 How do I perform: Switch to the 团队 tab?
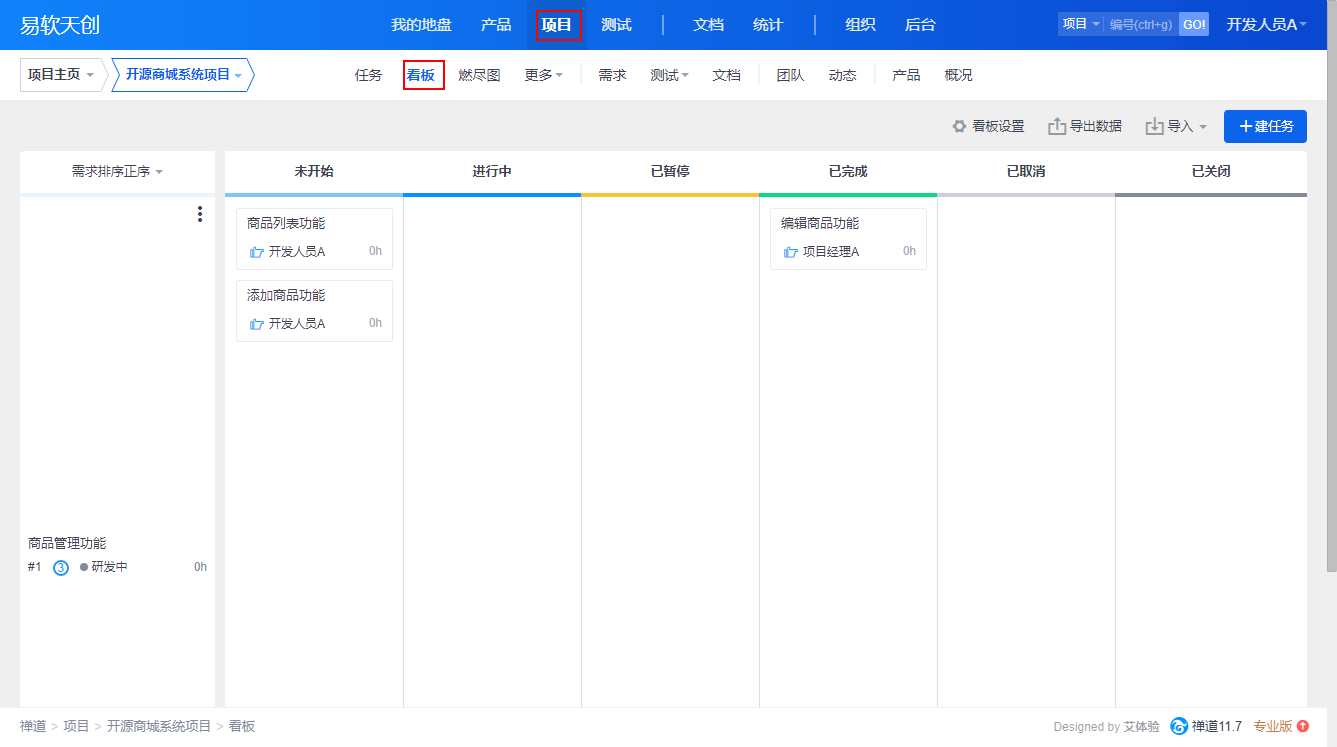coord(790,75)
